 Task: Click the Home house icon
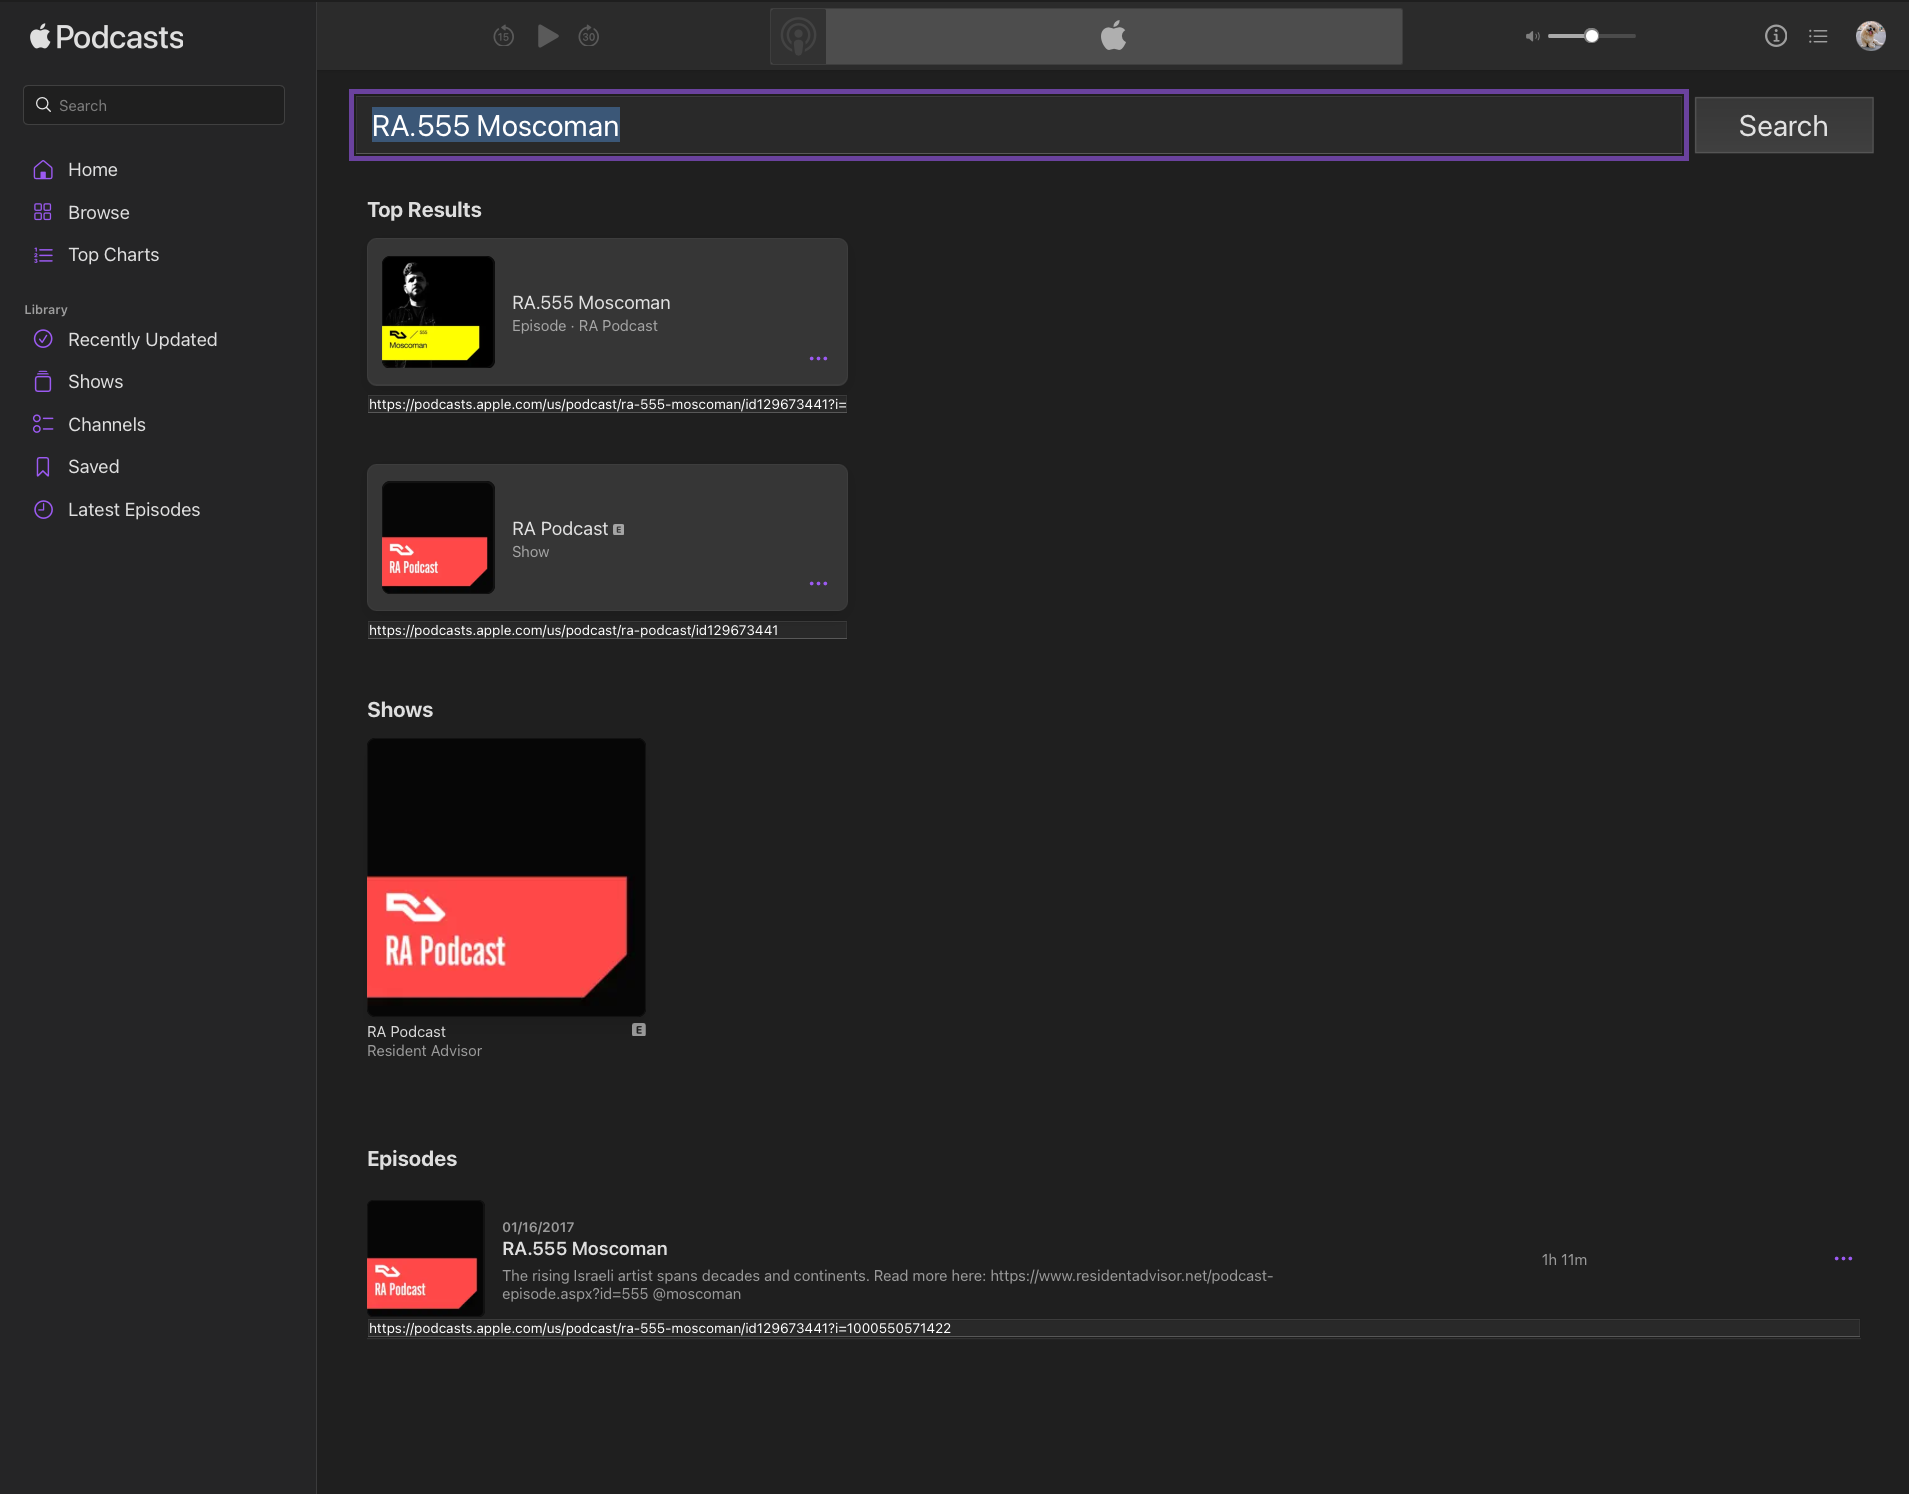click(43, 170)
